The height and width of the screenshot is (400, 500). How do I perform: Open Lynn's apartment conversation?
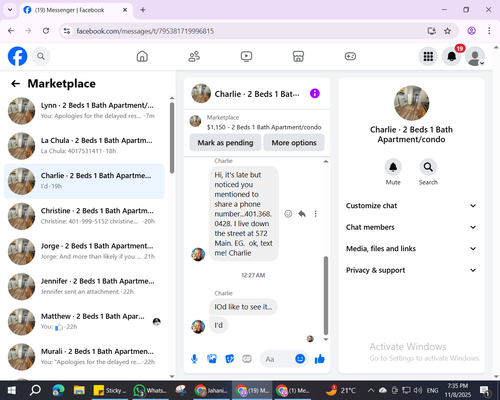[x=84, y=111]
